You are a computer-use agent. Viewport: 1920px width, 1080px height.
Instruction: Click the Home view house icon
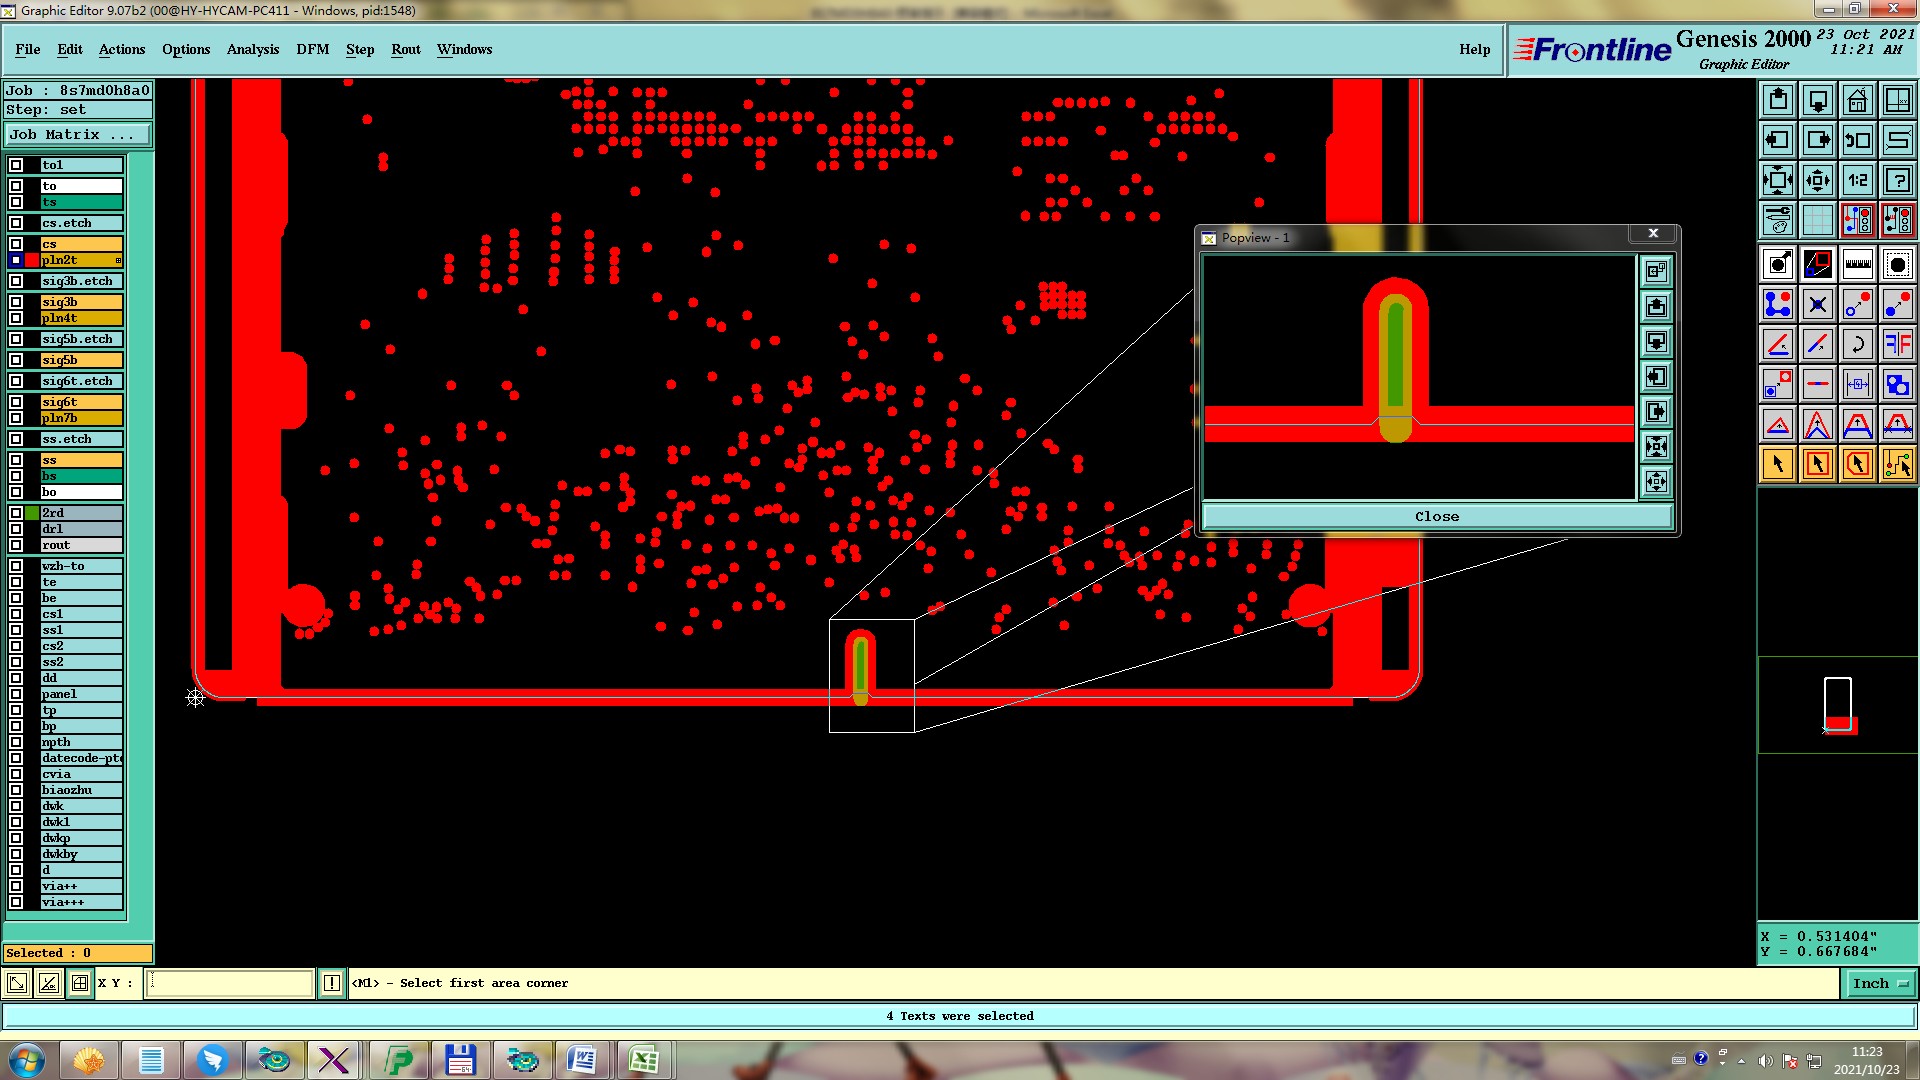[x=1857, y=101]
